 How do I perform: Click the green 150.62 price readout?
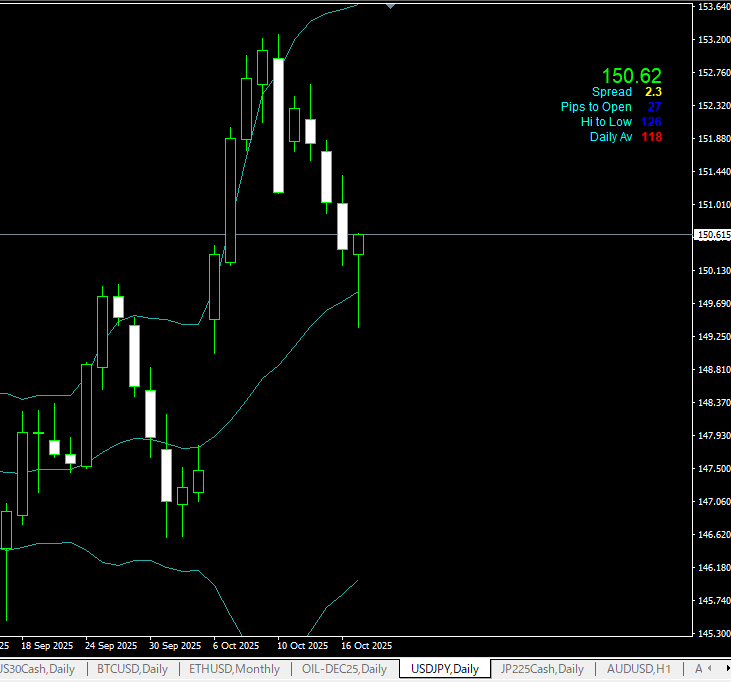pos(631,76)
